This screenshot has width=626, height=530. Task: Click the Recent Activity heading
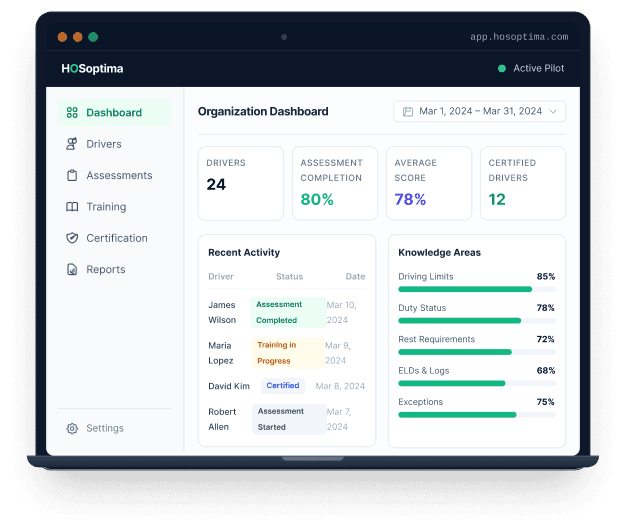[244, 253]
